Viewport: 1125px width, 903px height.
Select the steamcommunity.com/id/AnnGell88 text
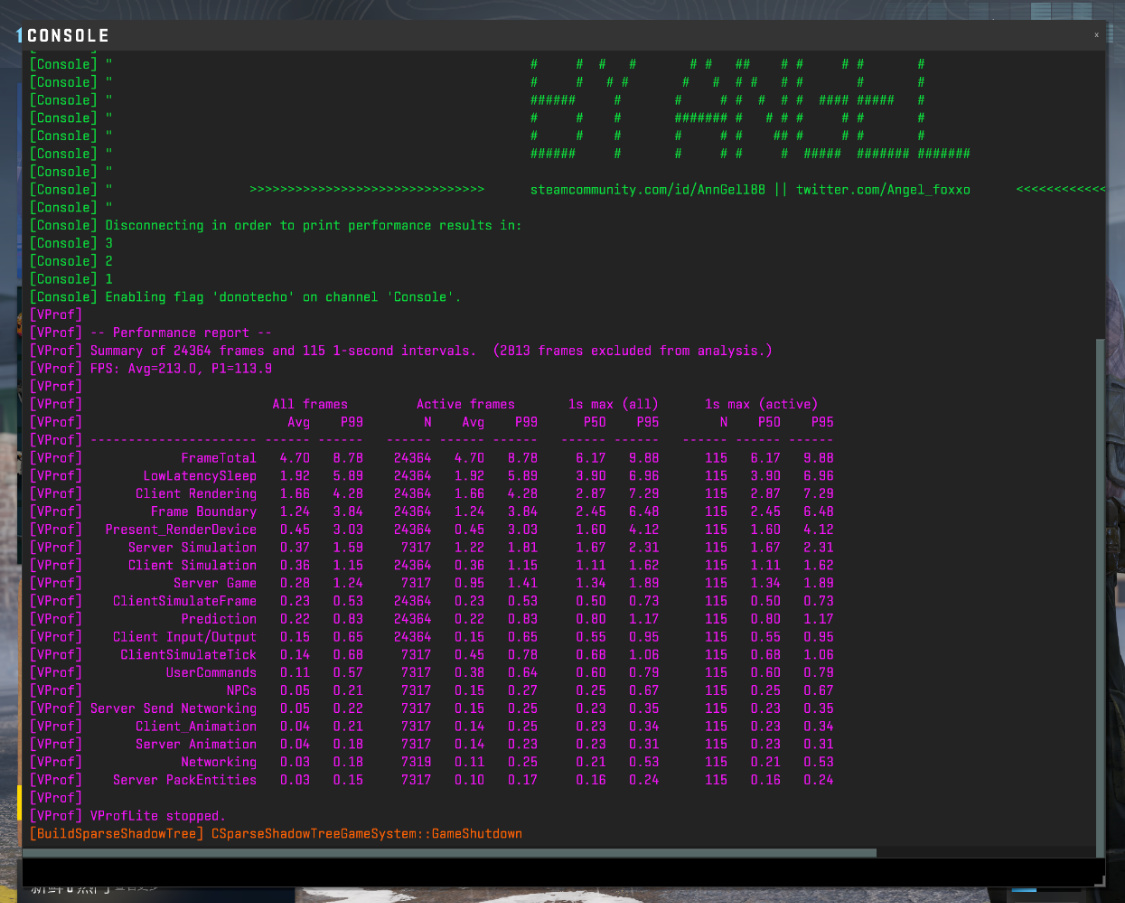click(x=647, y=189)
